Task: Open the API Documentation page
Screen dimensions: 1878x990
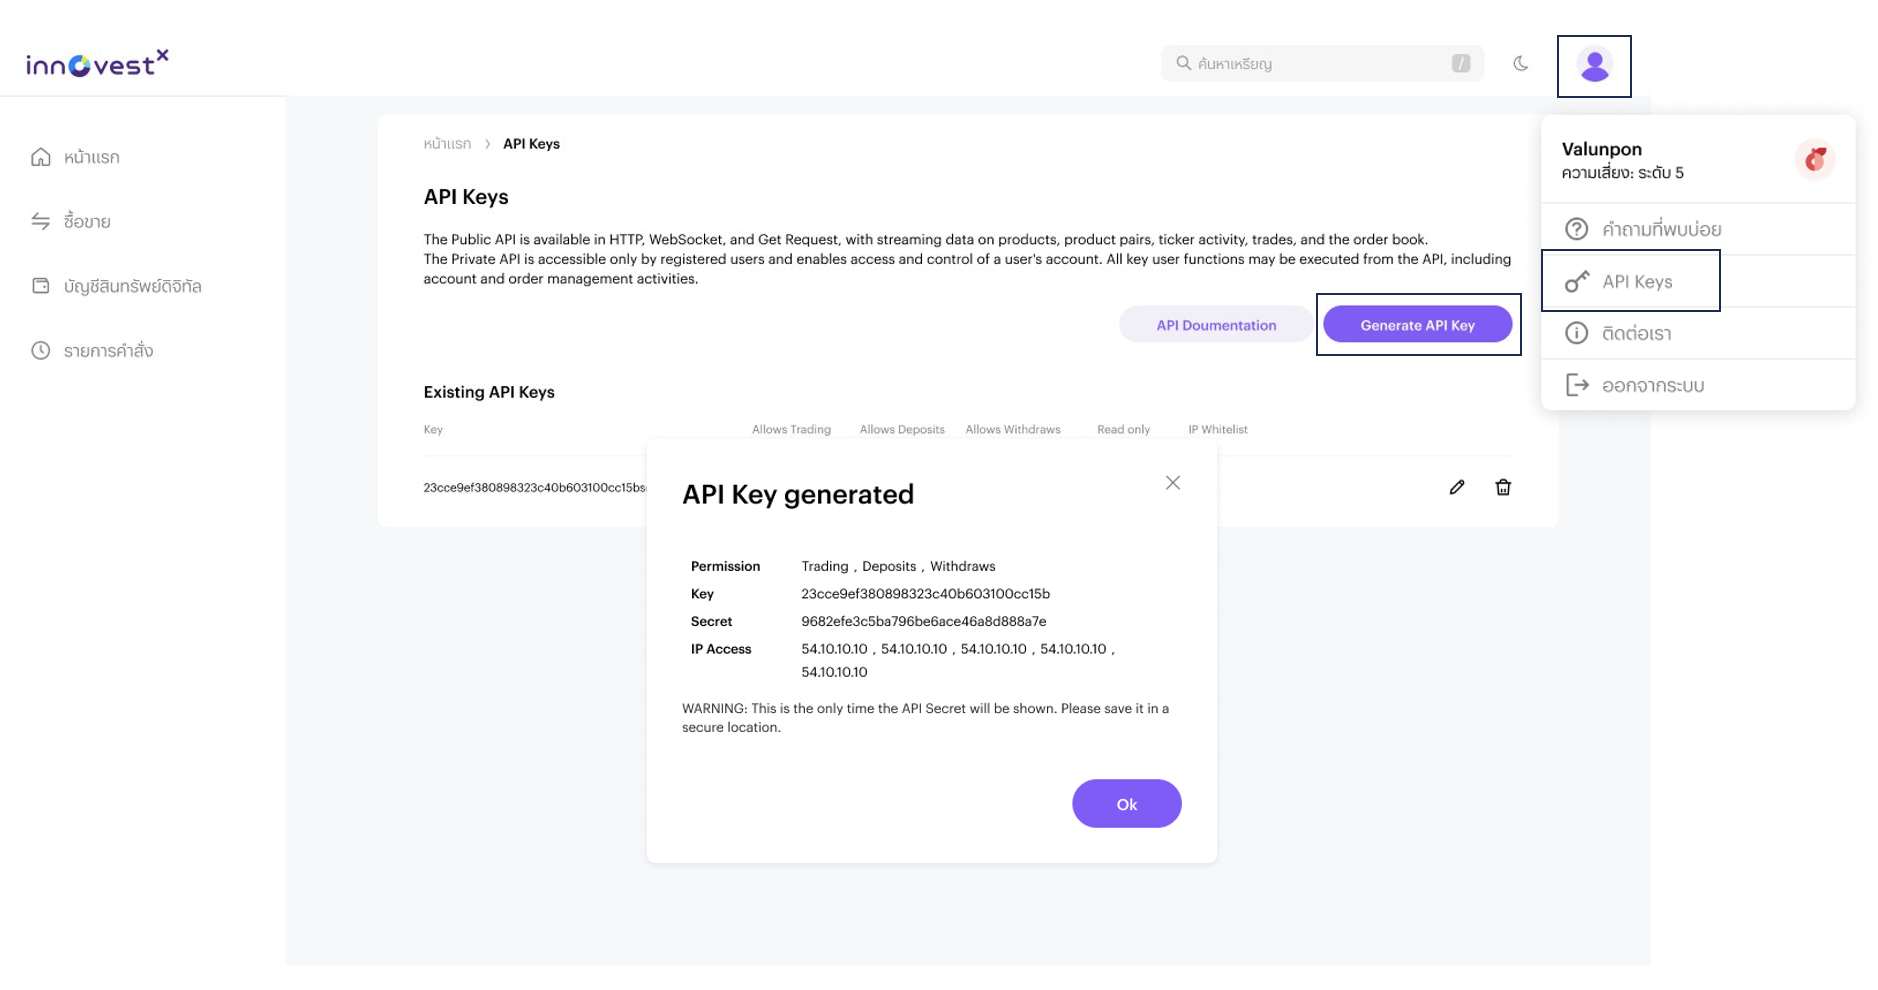Action: 1216,324
